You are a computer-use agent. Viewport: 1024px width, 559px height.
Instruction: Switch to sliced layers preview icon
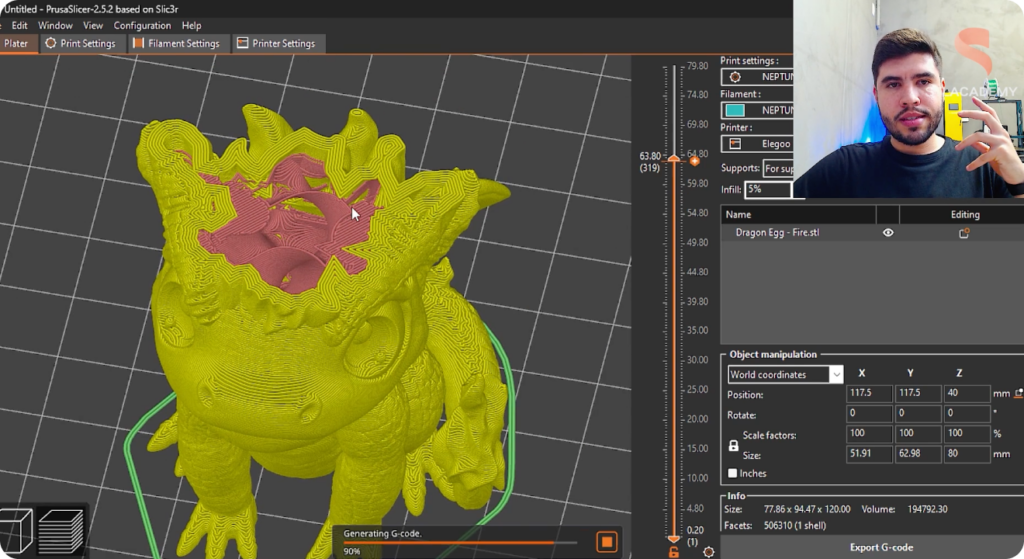[61, 532]
